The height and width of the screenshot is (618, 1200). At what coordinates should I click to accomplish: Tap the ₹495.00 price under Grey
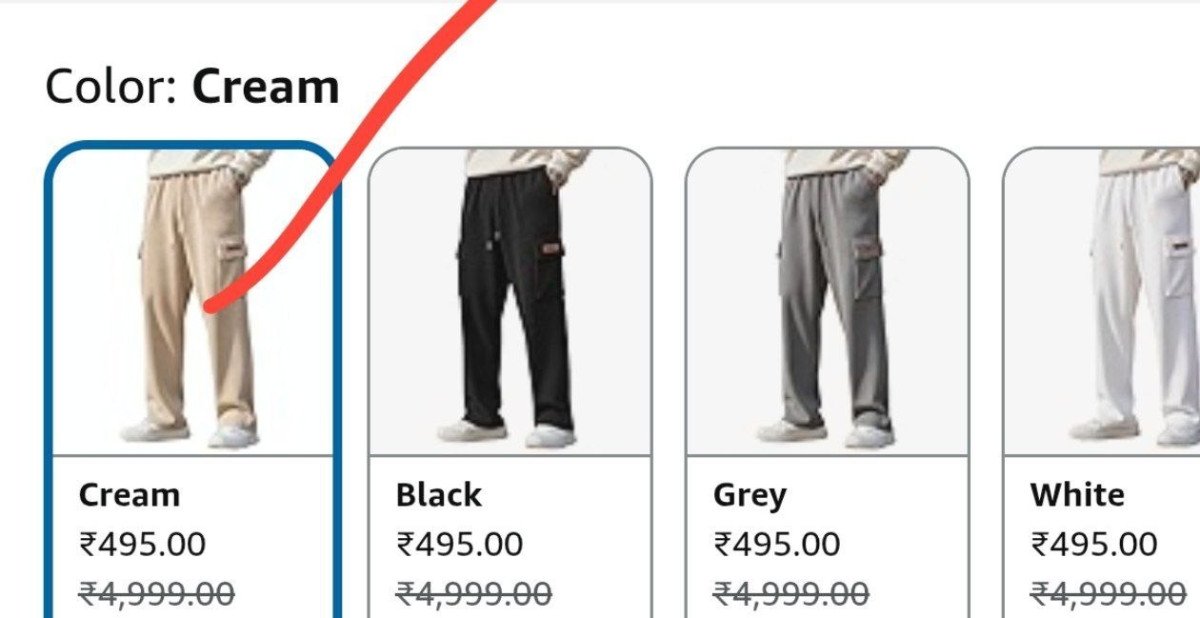(x=776, y=545)
